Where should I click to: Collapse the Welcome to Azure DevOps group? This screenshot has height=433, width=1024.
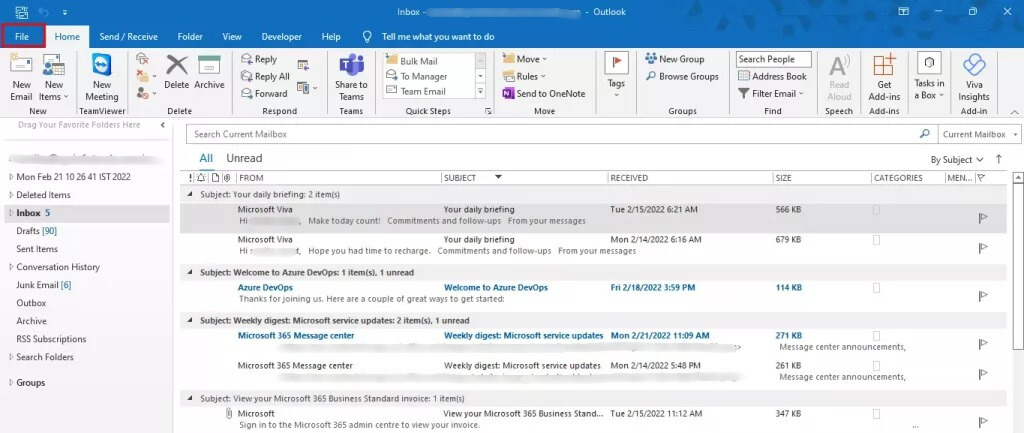pyautogui.click(x=190, y=272)
